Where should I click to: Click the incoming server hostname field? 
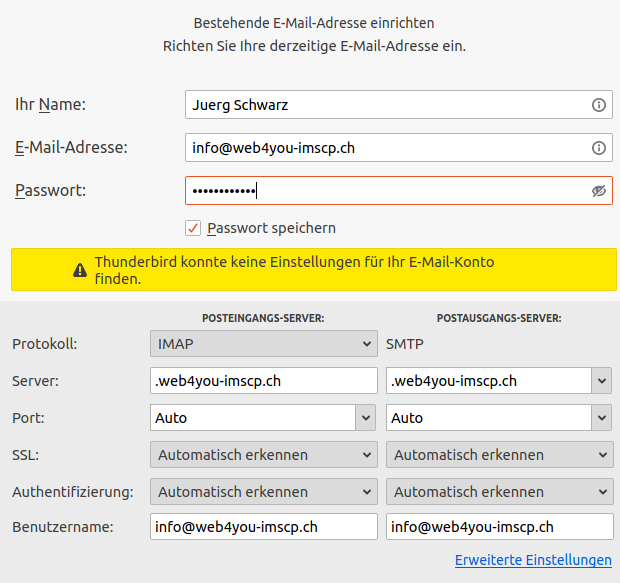click(263, 381)
